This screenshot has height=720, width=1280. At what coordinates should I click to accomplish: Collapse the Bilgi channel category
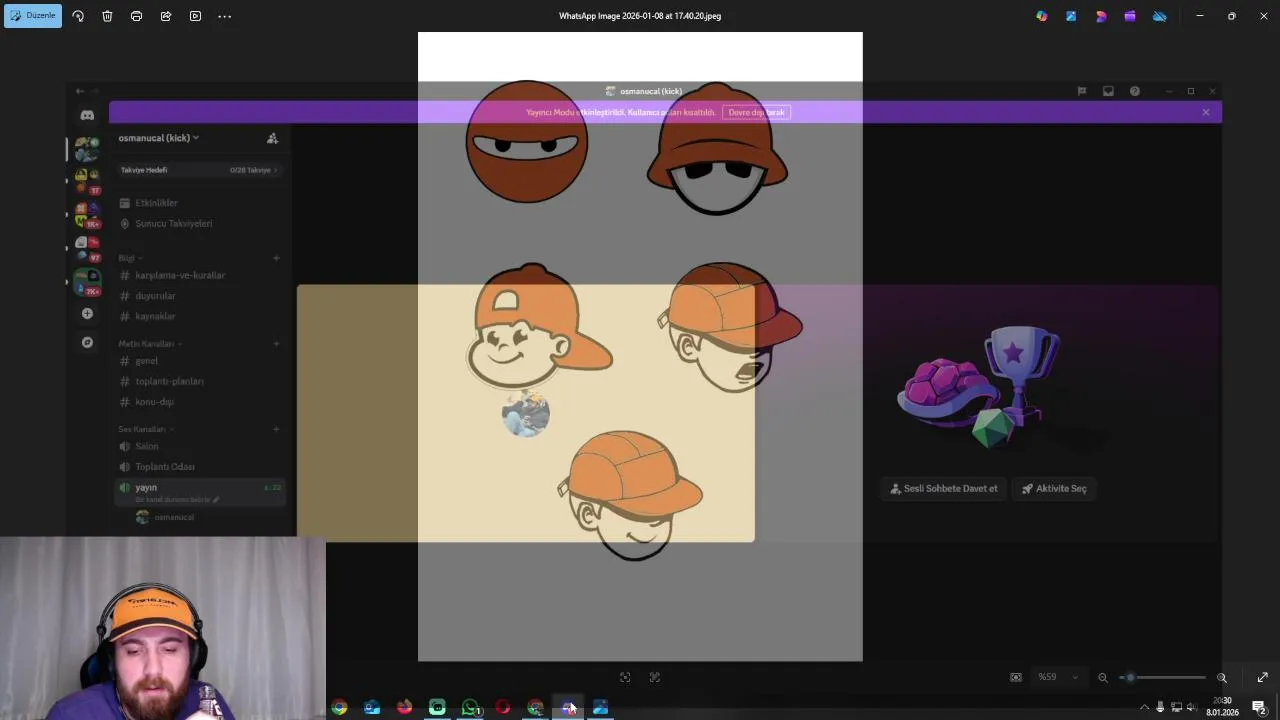[130, 258]
